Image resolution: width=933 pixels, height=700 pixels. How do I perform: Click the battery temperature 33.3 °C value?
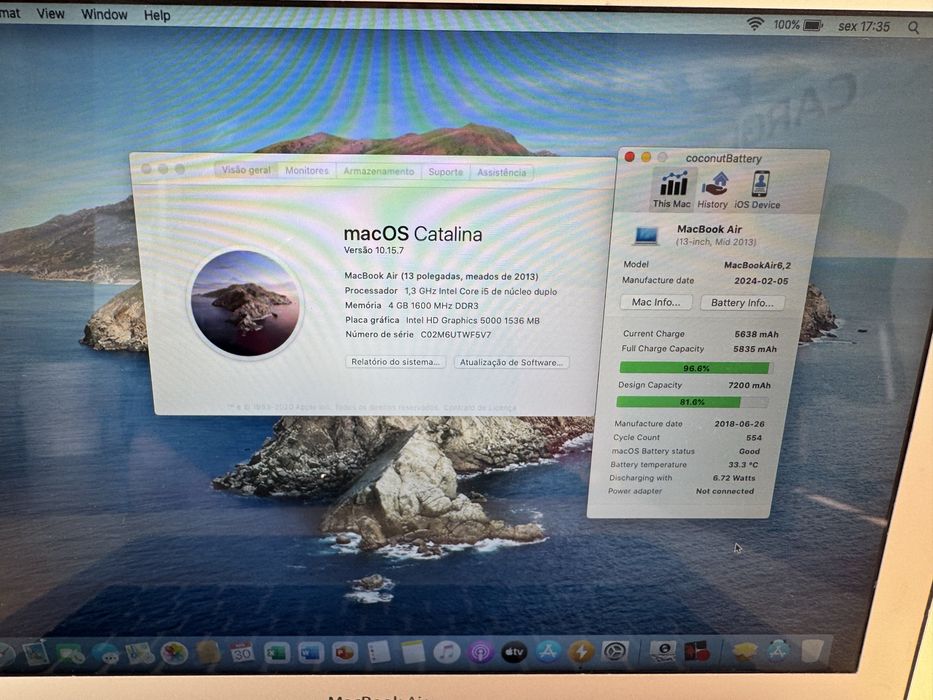743,464
